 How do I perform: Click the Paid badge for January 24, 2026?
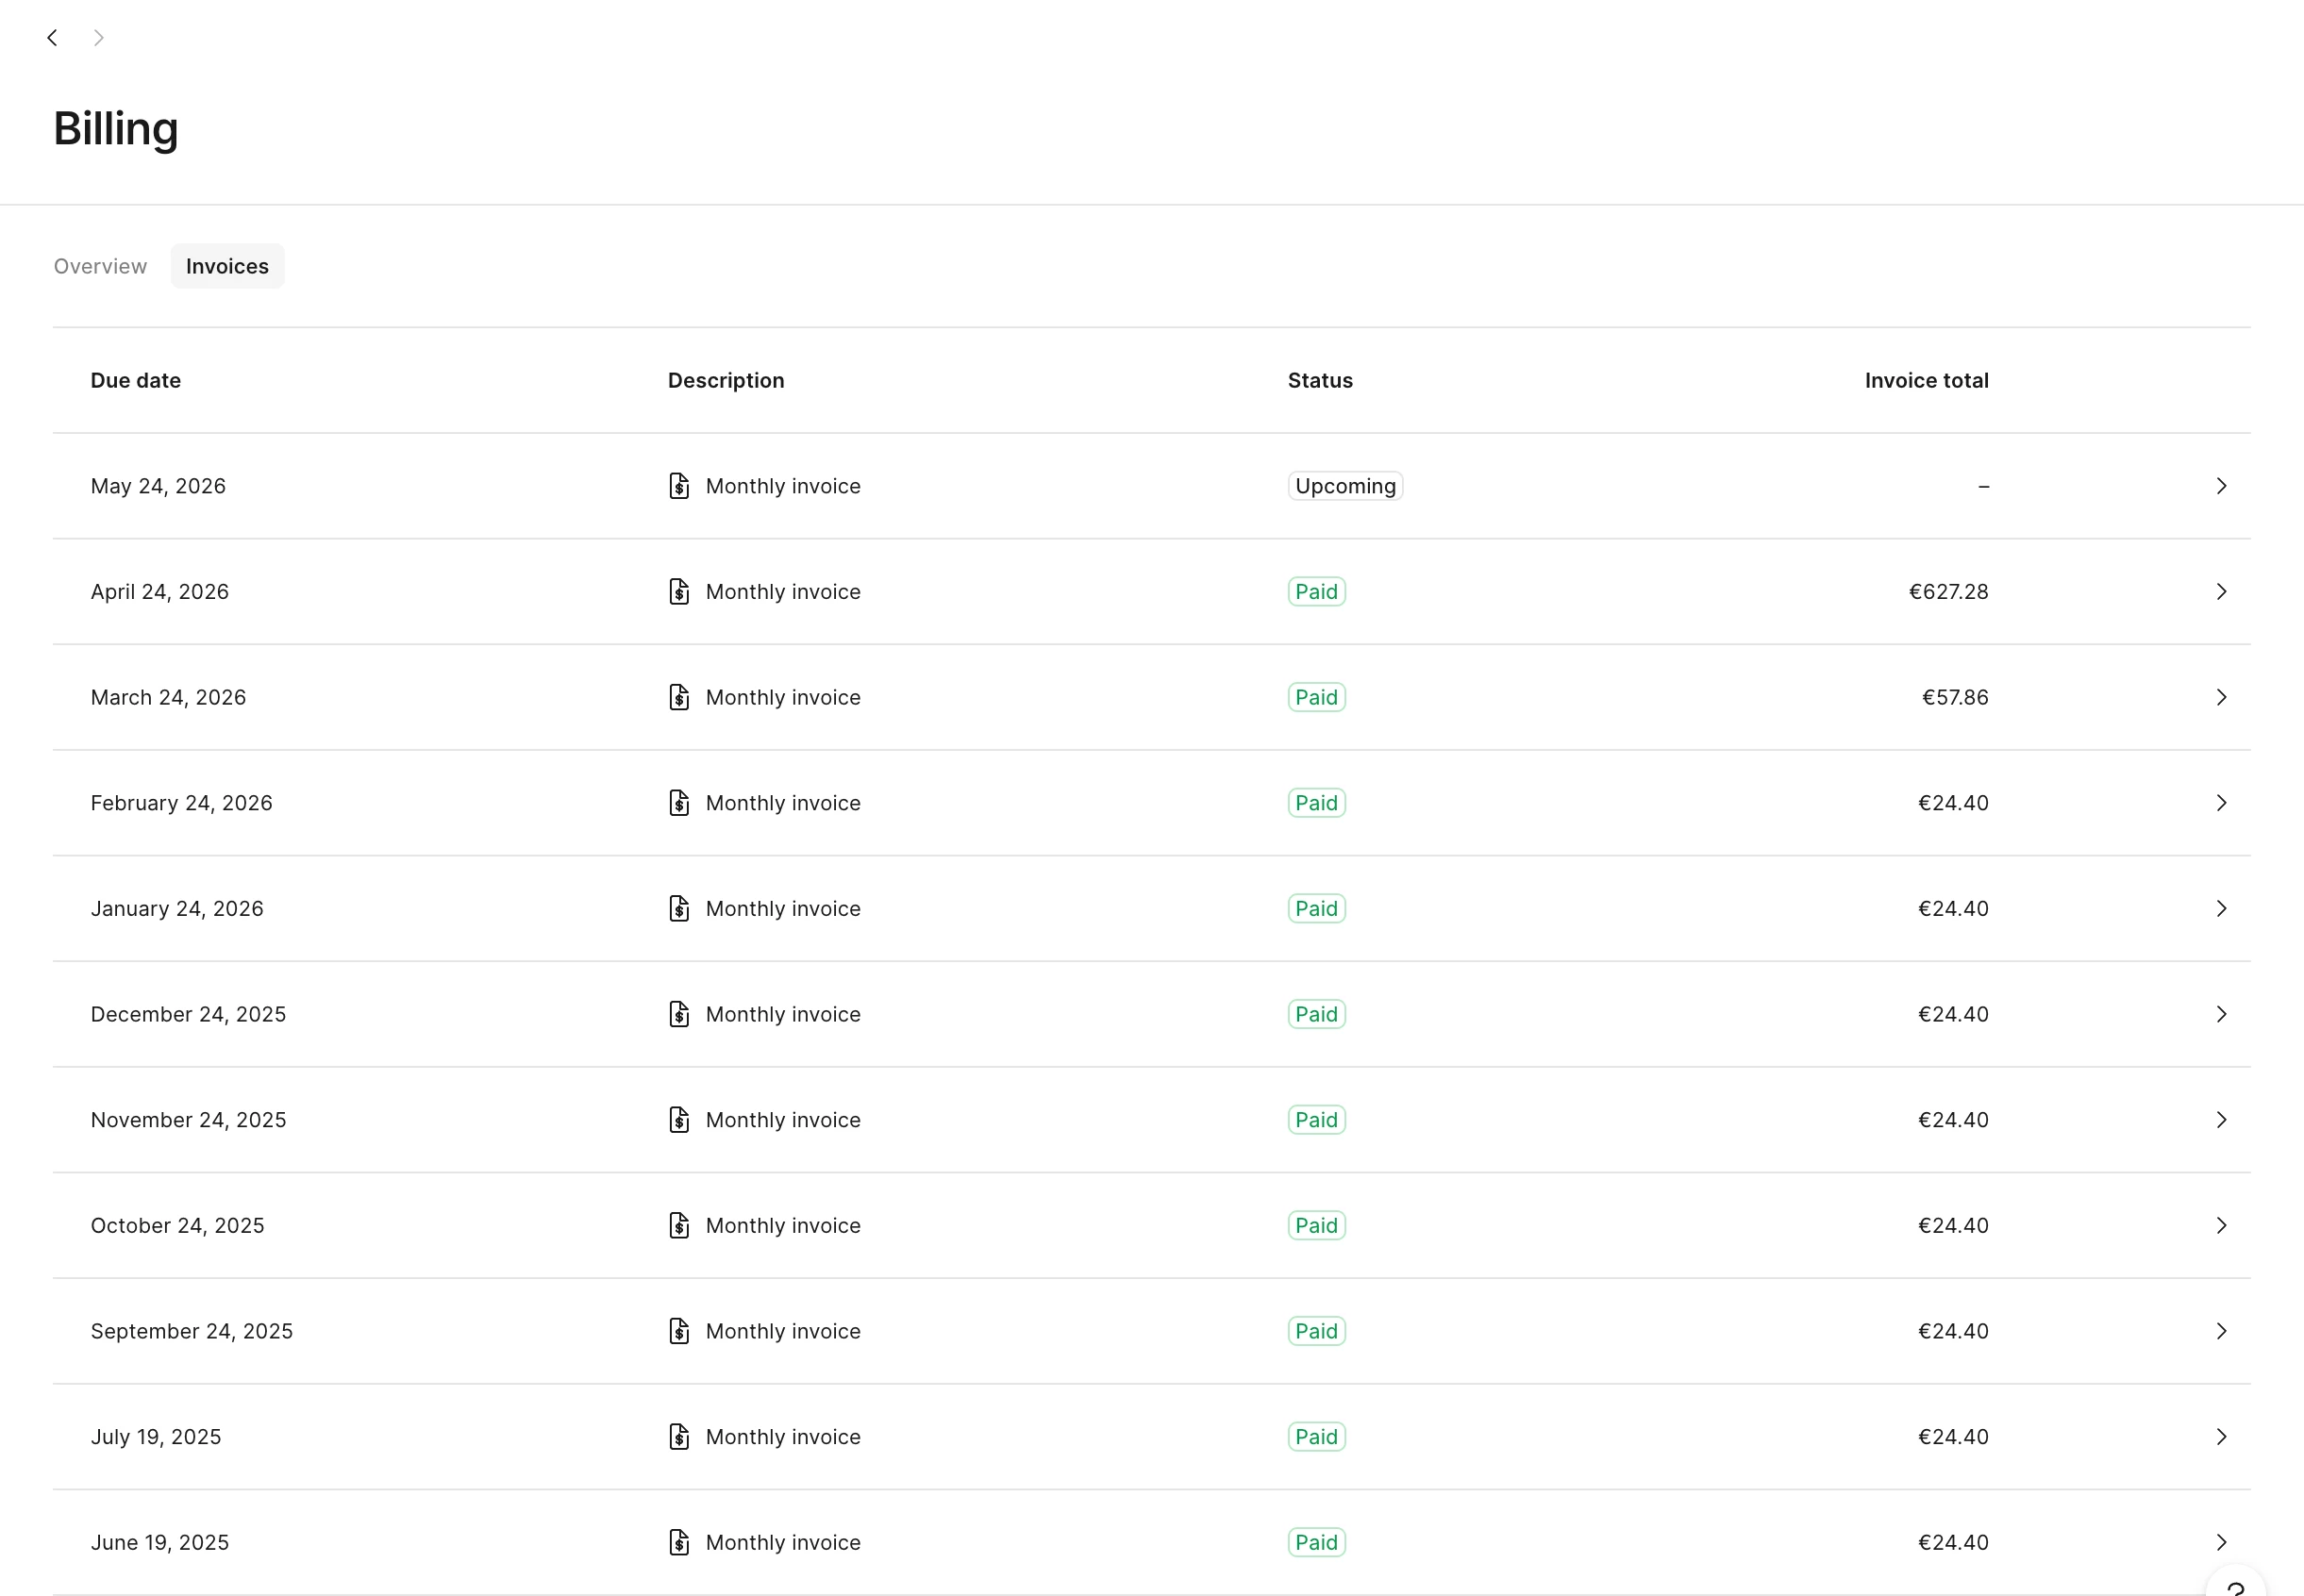coord(1316,909)
